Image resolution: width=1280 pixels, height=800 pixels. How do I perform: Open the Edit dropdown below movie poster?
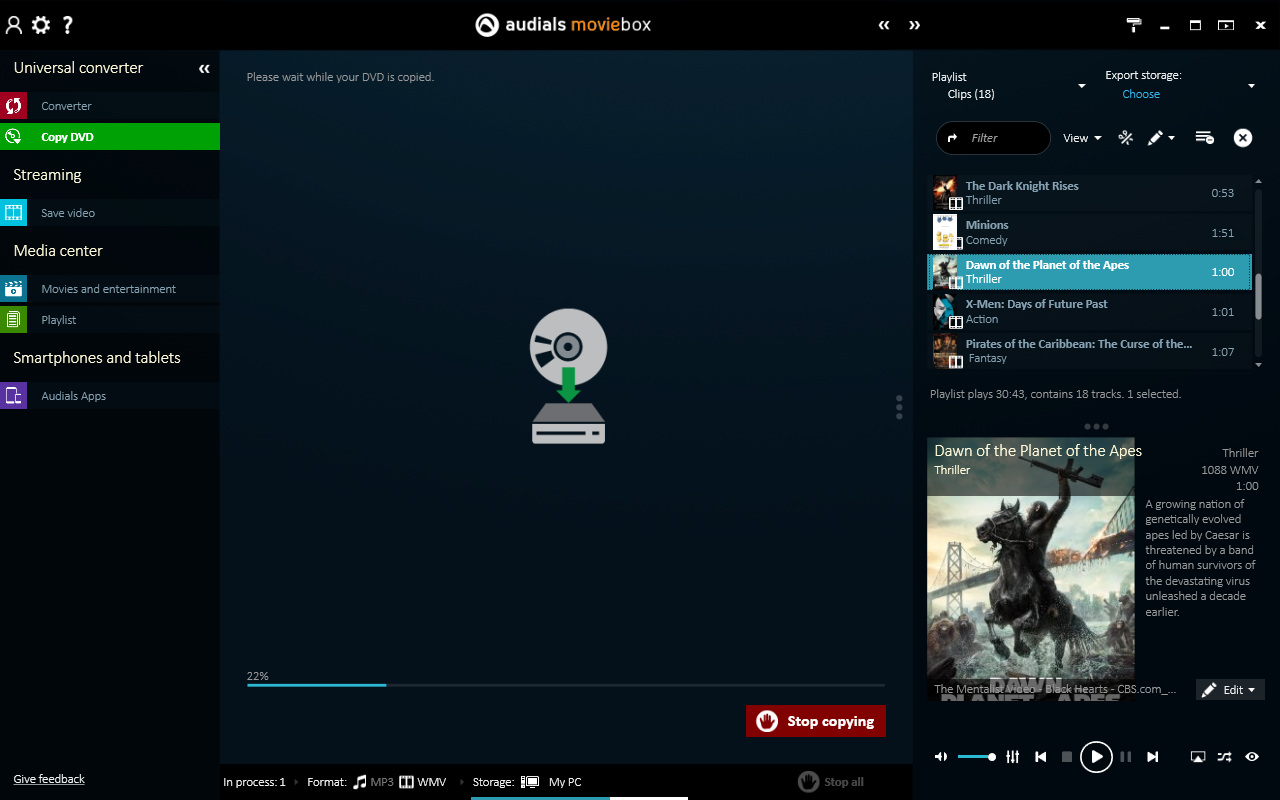pyautogui.click(x=1230, y=690)
